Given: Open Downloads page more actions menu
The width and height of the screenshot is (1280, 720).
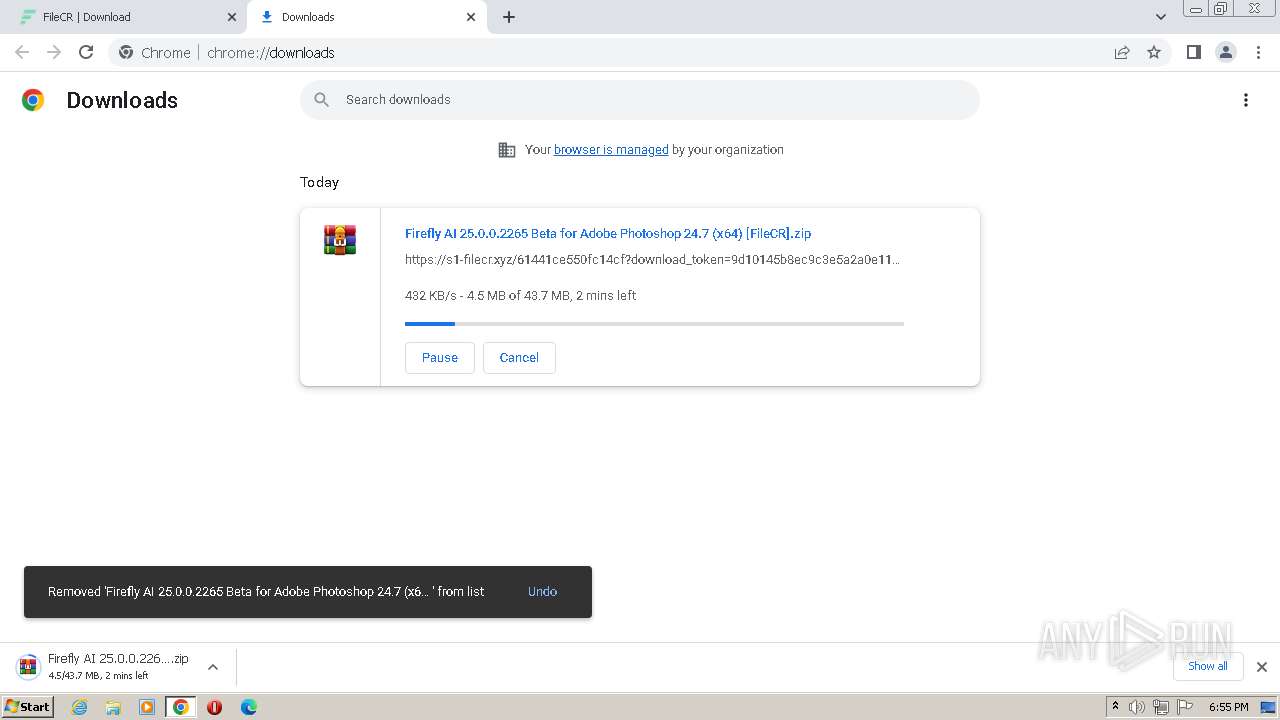Looking at the screenshot, I should 1246,100.
